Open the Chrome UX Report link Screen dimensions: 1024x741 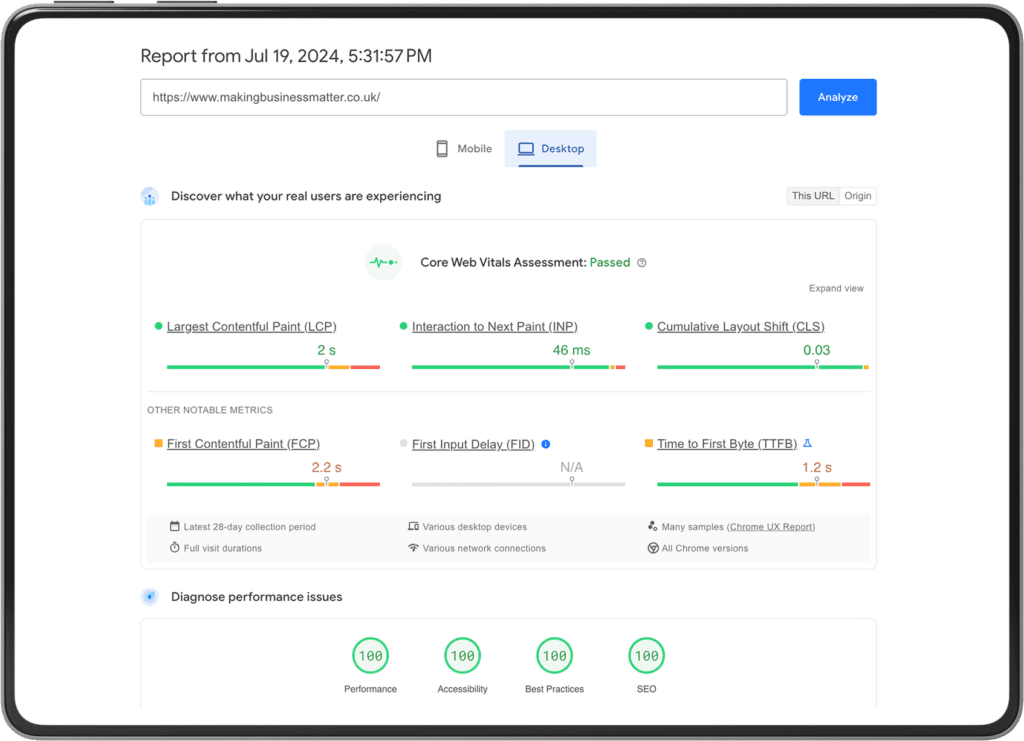point(771,527)
